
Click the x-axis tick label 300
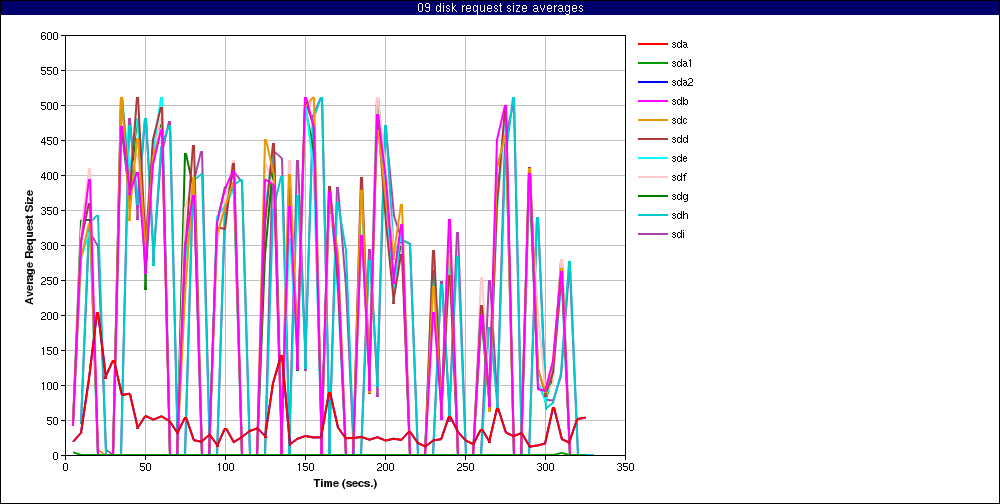click(545, 467)
